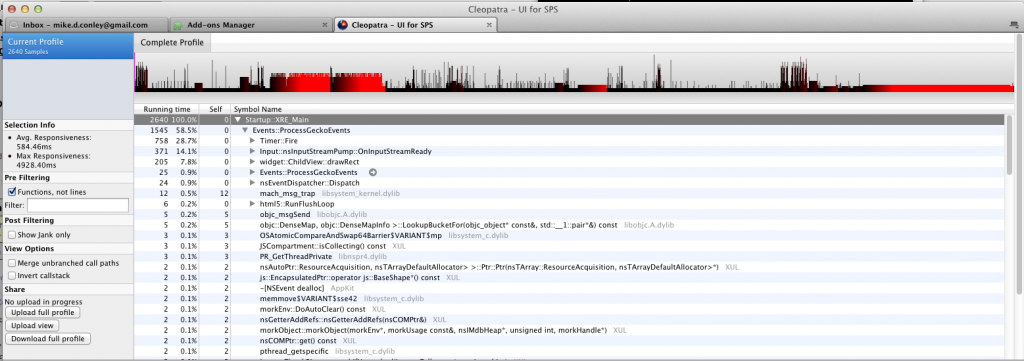The height and width of the screenshot is (361, 1024).
Task: Select the Complete Profile breadcrumb tab
Action: [x=172, y=42]
